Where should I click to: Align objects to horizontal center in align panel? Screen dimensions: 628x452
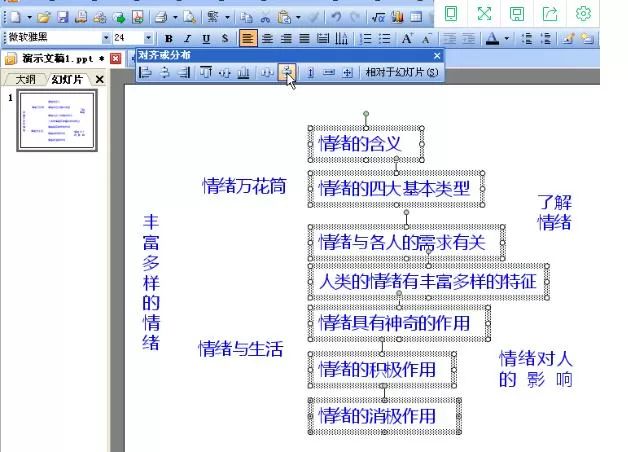click(165, 72)
